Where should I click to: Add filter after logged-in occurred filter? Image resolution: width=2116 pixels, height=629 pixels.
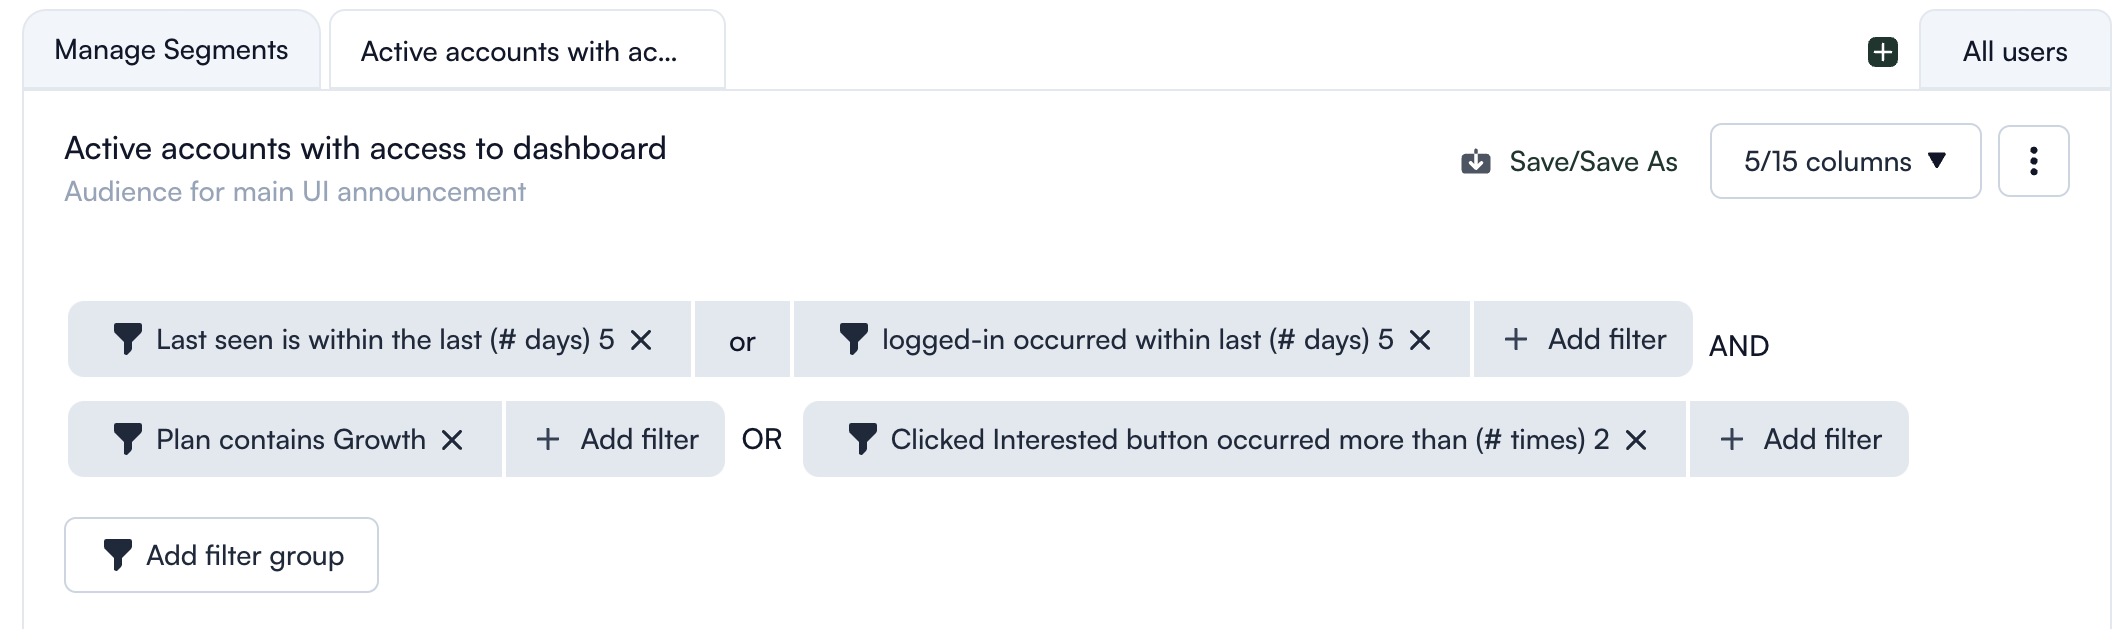[1583, 340]
